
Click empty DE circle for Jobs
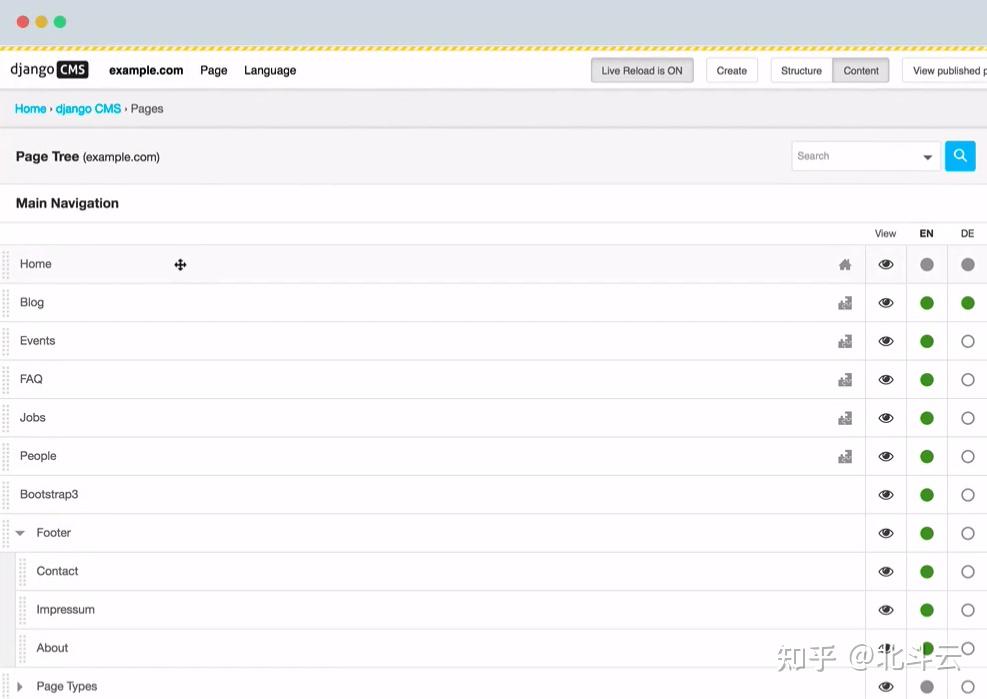[x=967, y=418]
